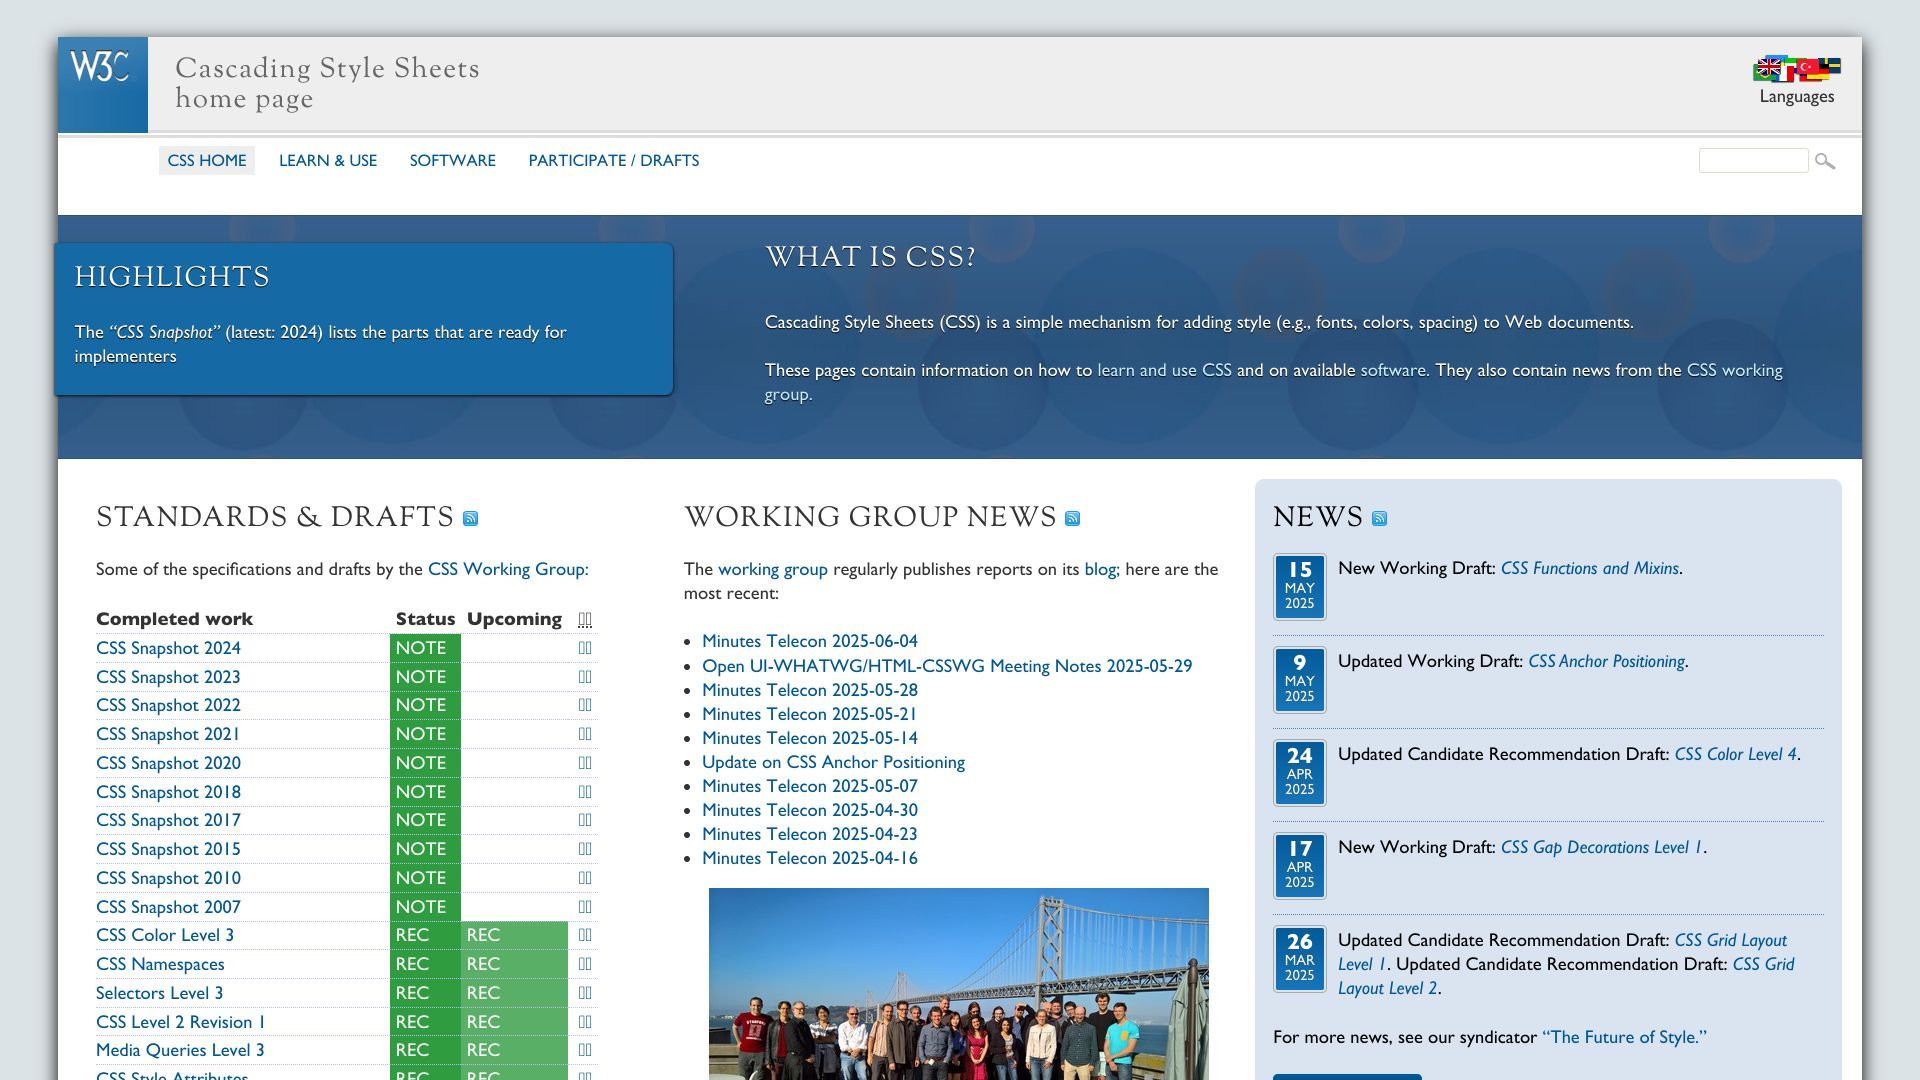The image size is (1920, 1080).
Task: Open "The Future of Style" syndicator link
Action: (x=1625, y=1037)
